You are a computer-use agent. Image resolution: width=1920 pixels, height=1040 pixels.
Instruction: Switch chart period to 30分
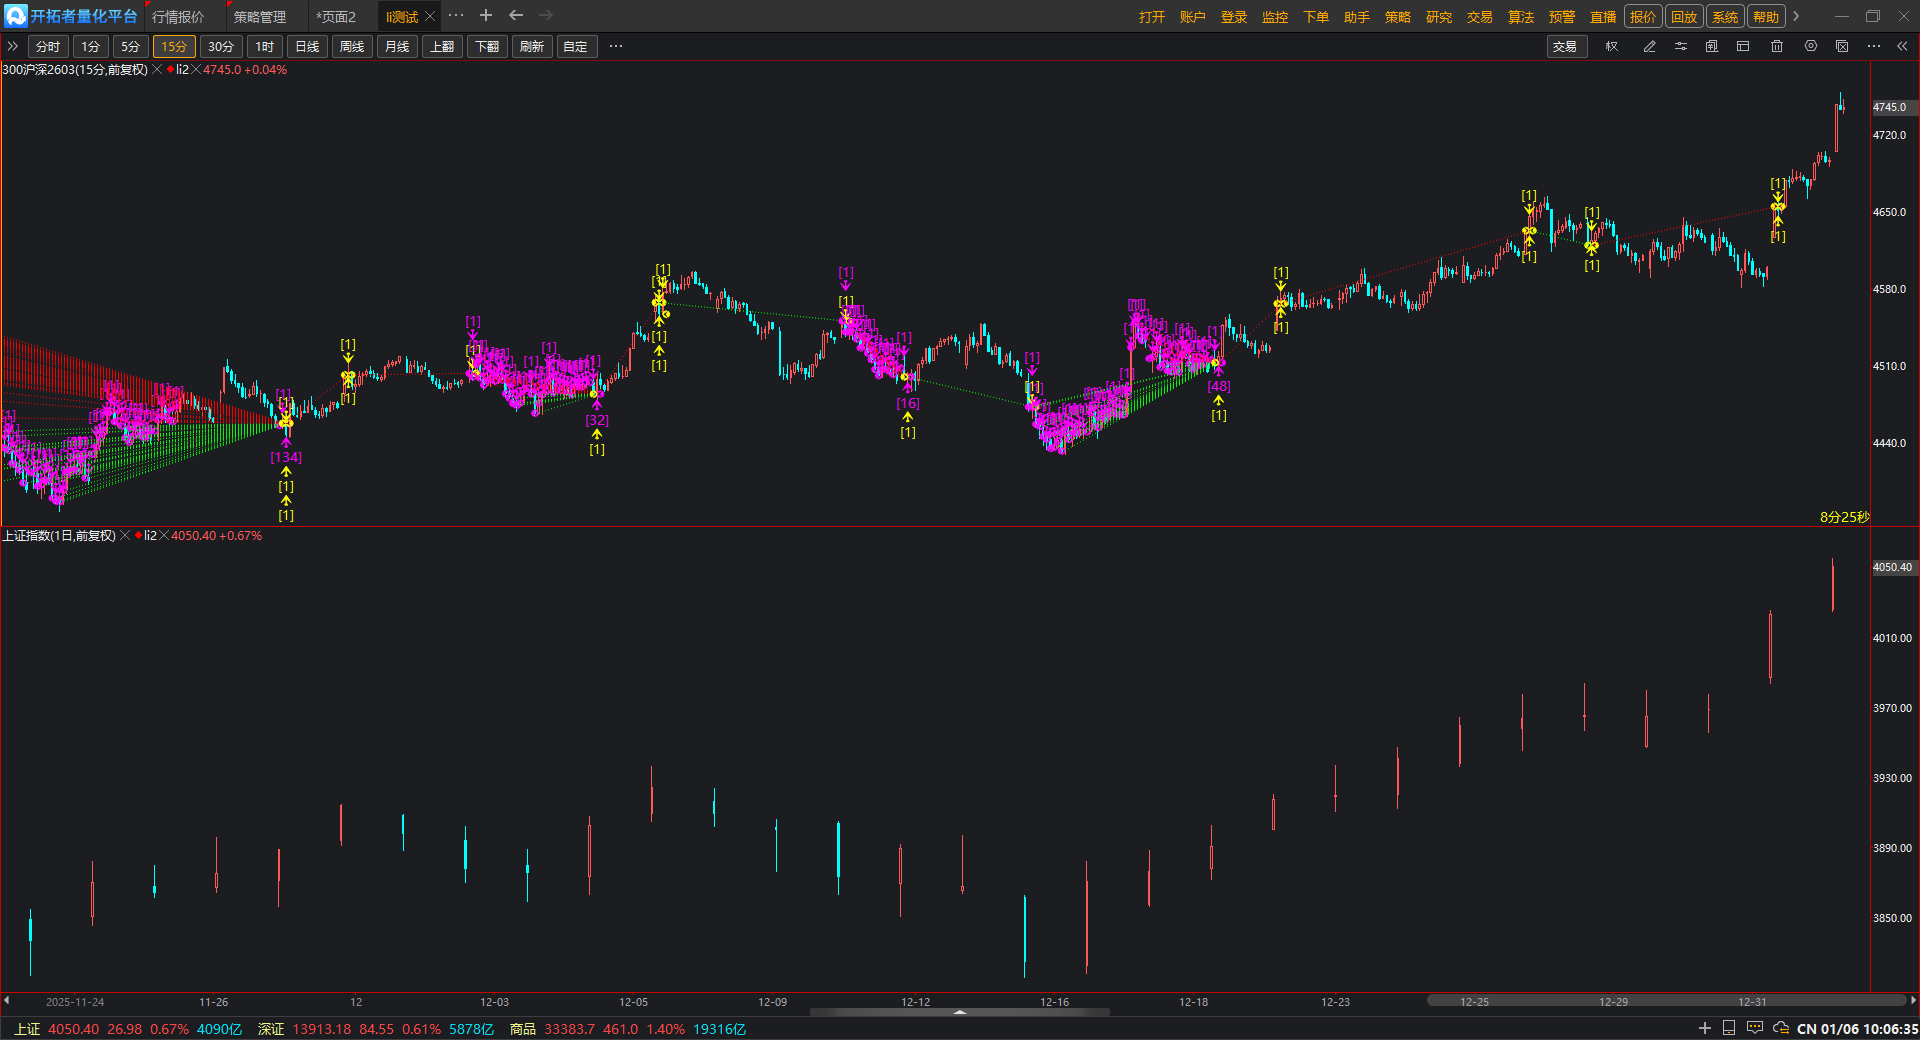[221, 47]
